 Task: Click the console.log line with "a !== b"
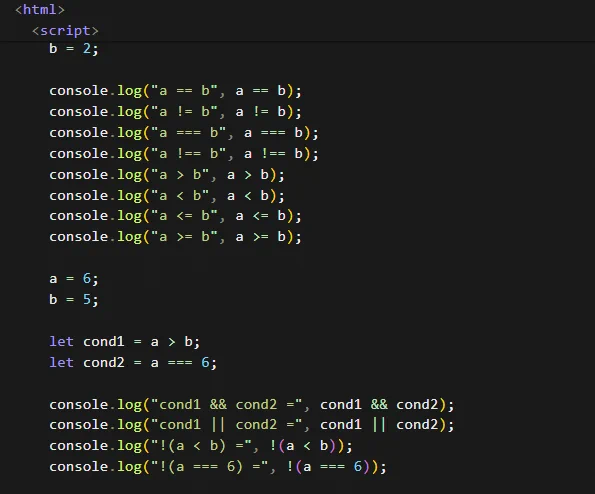coord(184,154)
